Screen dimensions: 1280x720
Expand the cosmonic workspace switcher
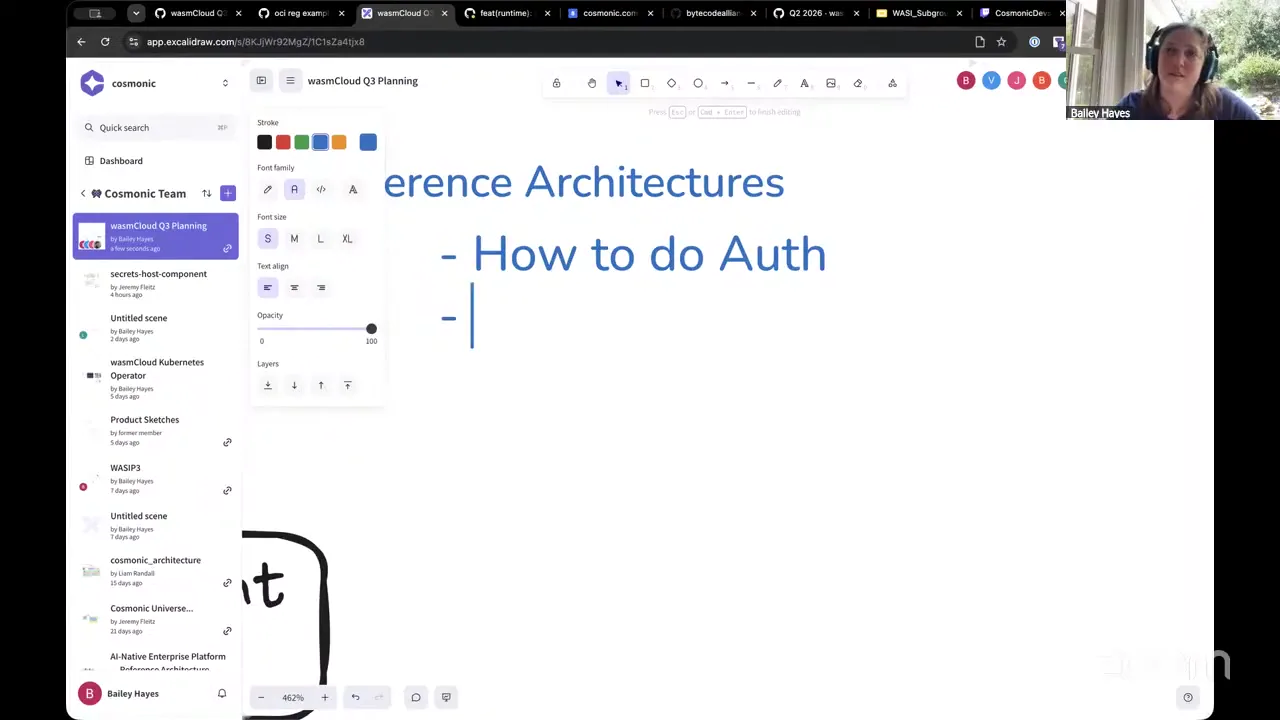225,83
